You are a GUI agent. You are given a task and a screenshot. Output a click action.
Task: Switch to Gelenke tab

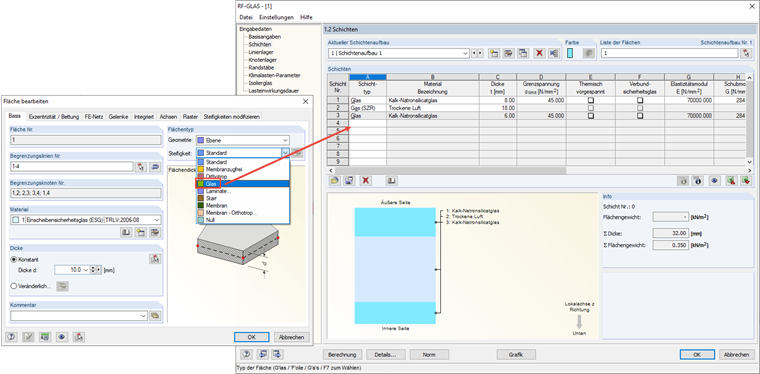(118, 117)
